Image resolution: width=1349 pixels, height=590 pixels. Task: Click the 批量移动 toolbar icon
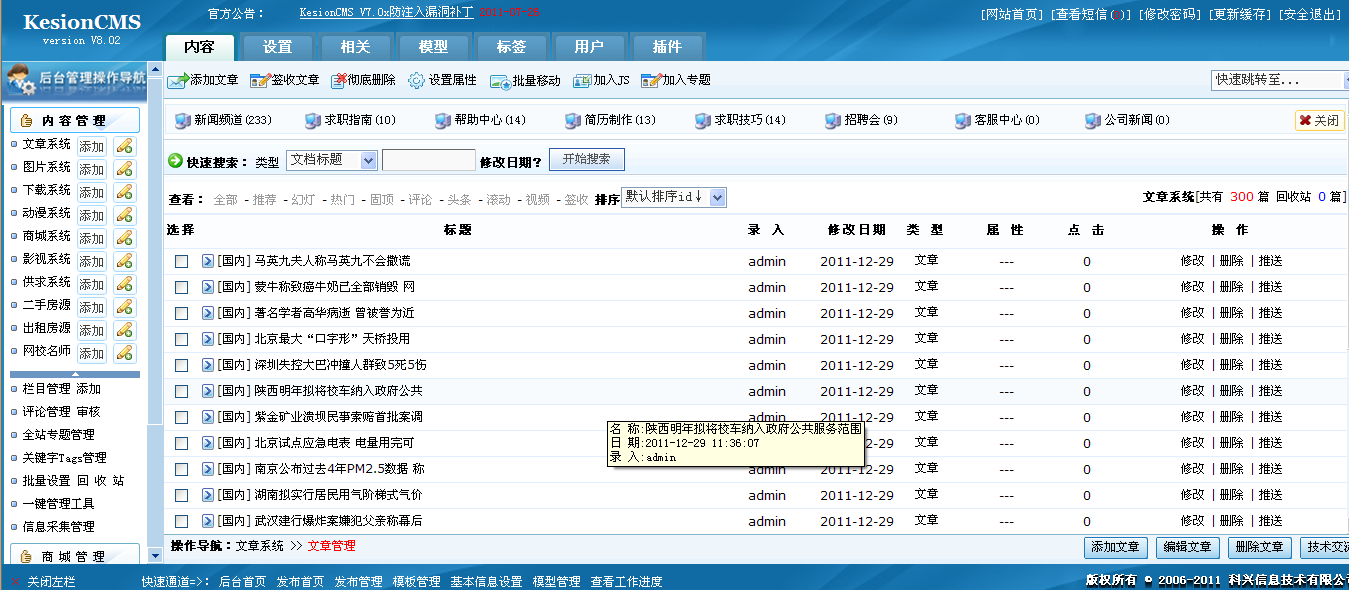[501, 80]
